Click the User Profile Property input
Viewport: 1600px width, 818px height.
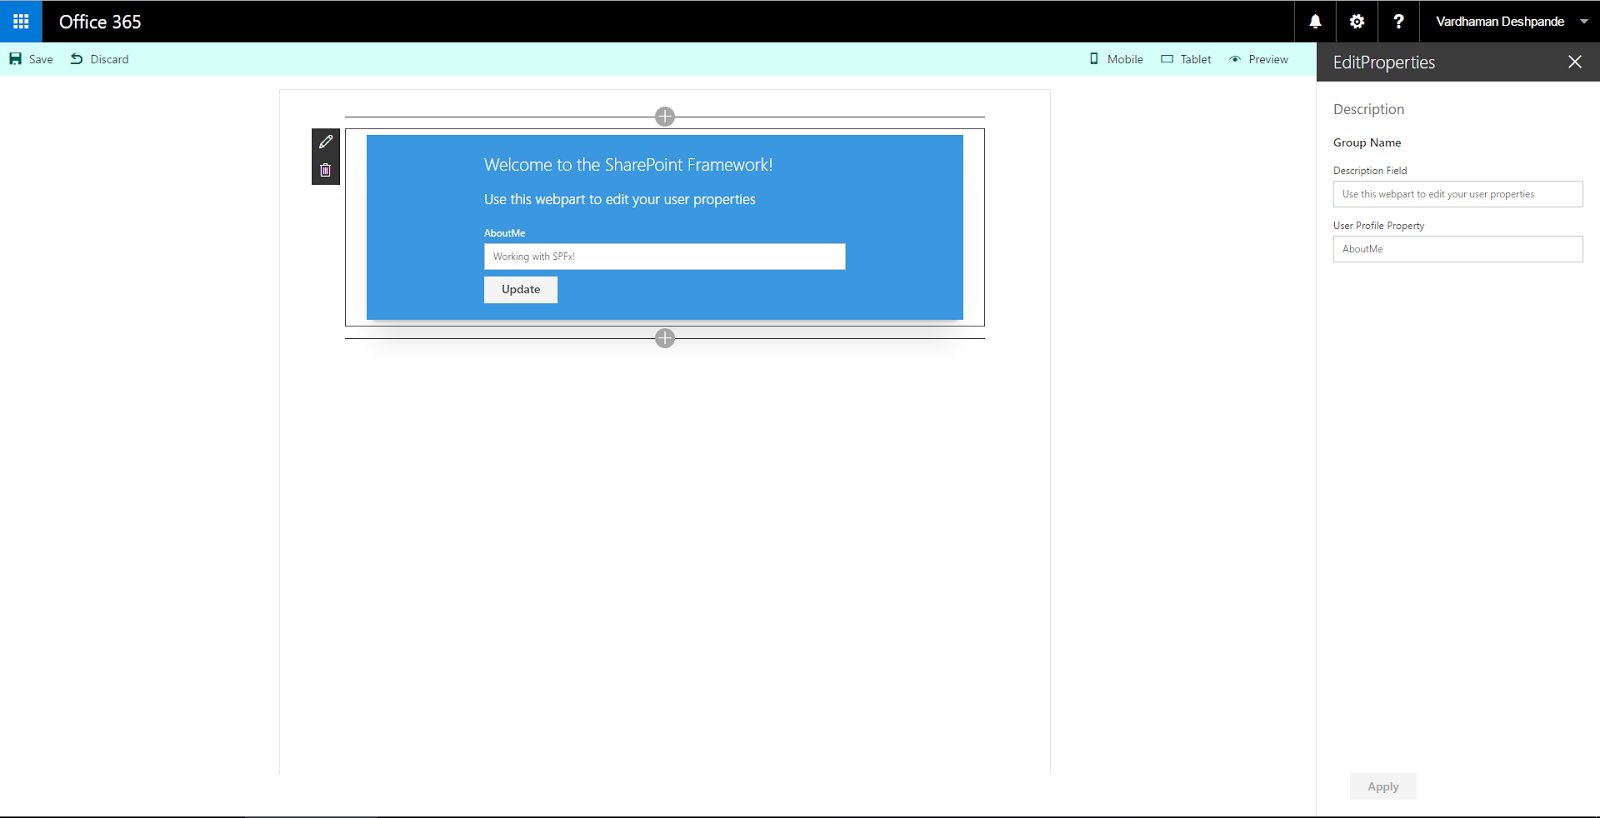[1458, 249]
